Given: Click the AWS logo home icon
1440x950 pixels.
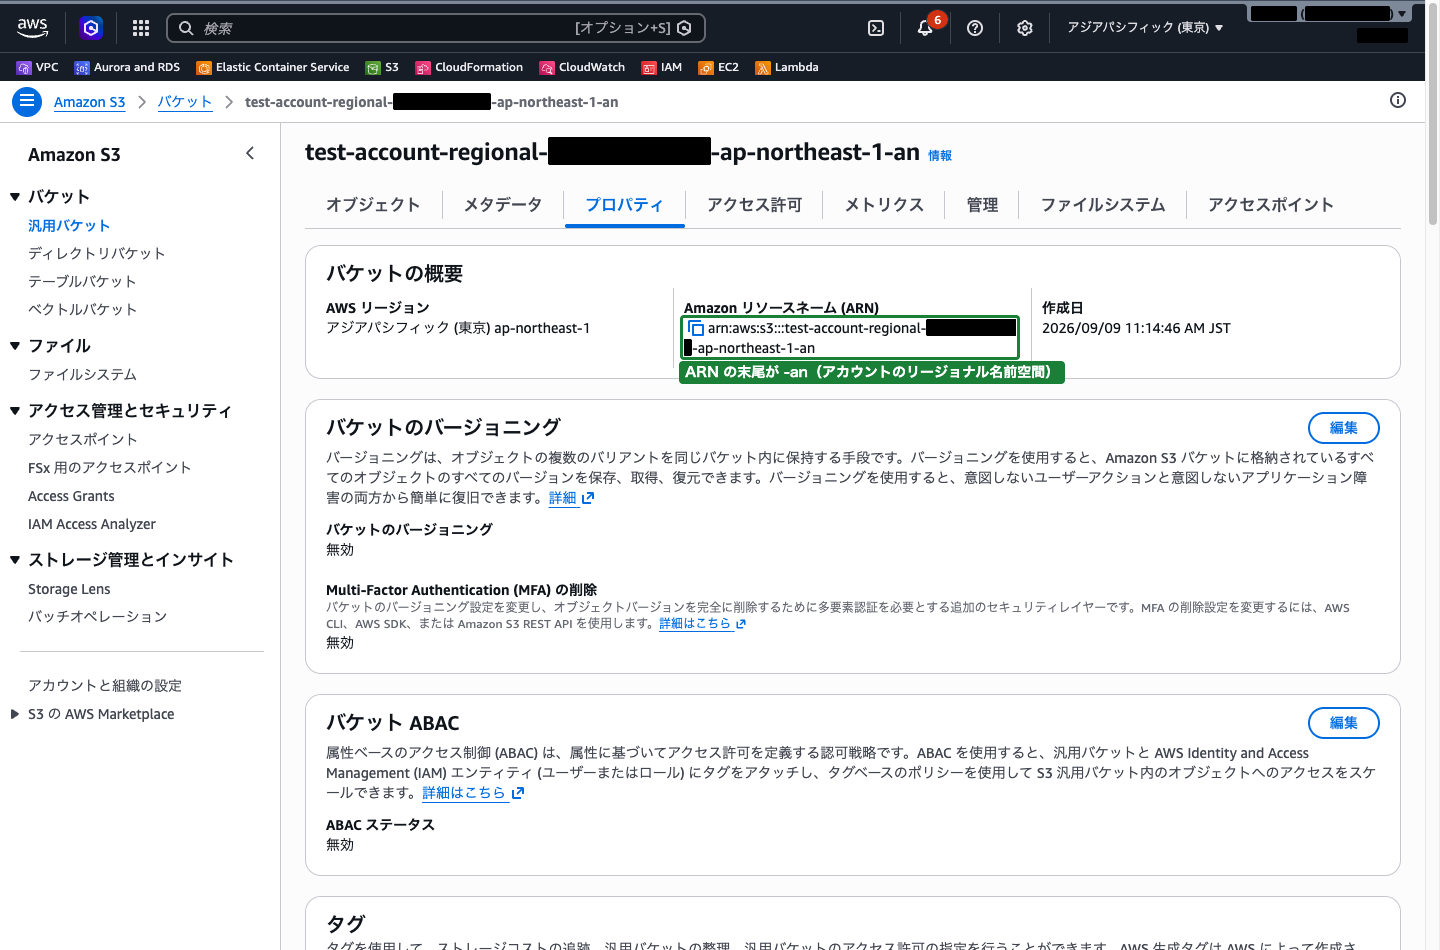Looking at the screenshot, I should tap(33, 28).
